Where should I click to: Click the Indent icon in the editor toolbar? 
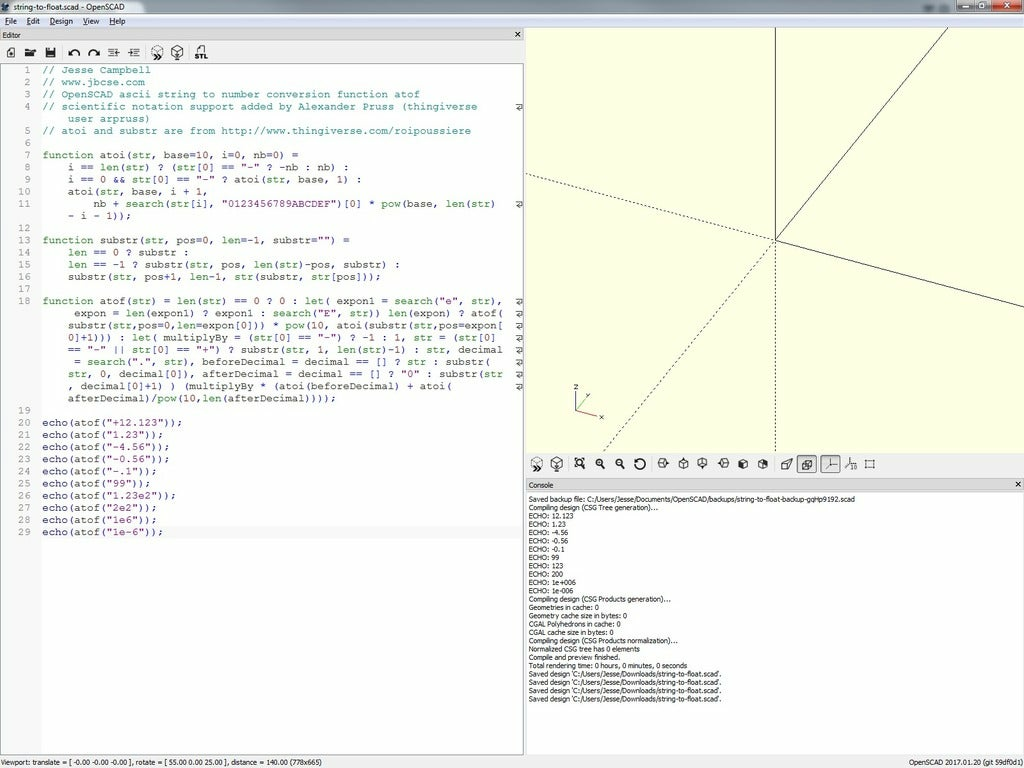tap(133, 52)
